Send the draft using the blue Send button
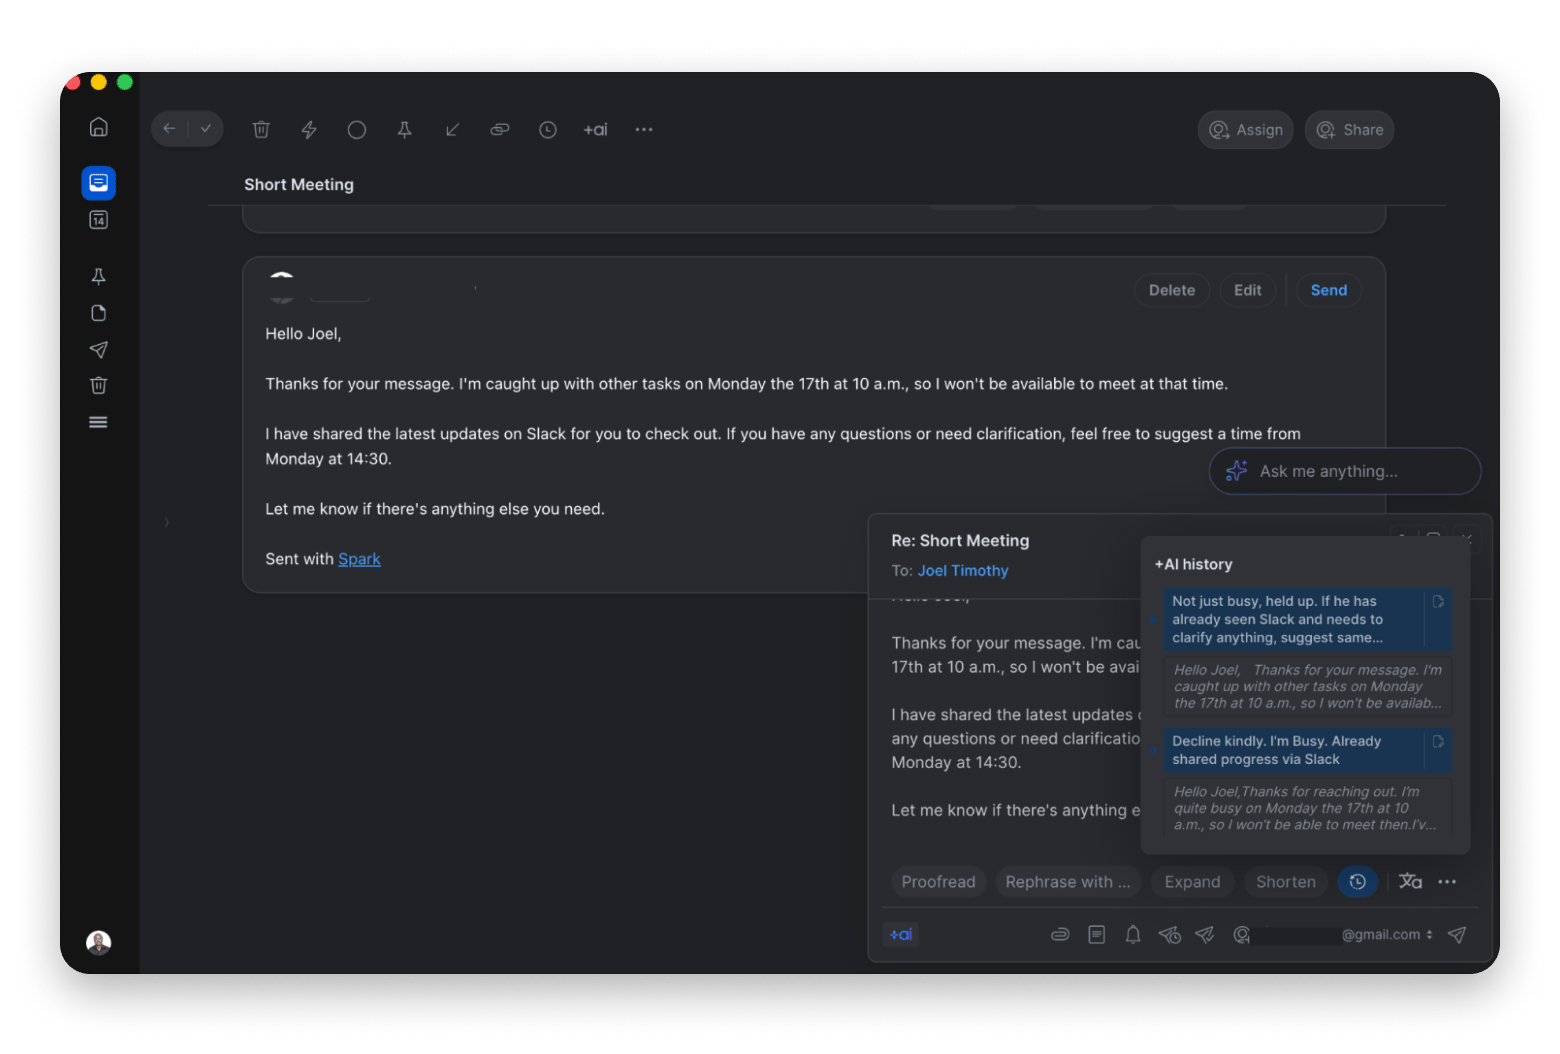The height and width of the screenshot is (1054, 1560). click(1329, 290)
